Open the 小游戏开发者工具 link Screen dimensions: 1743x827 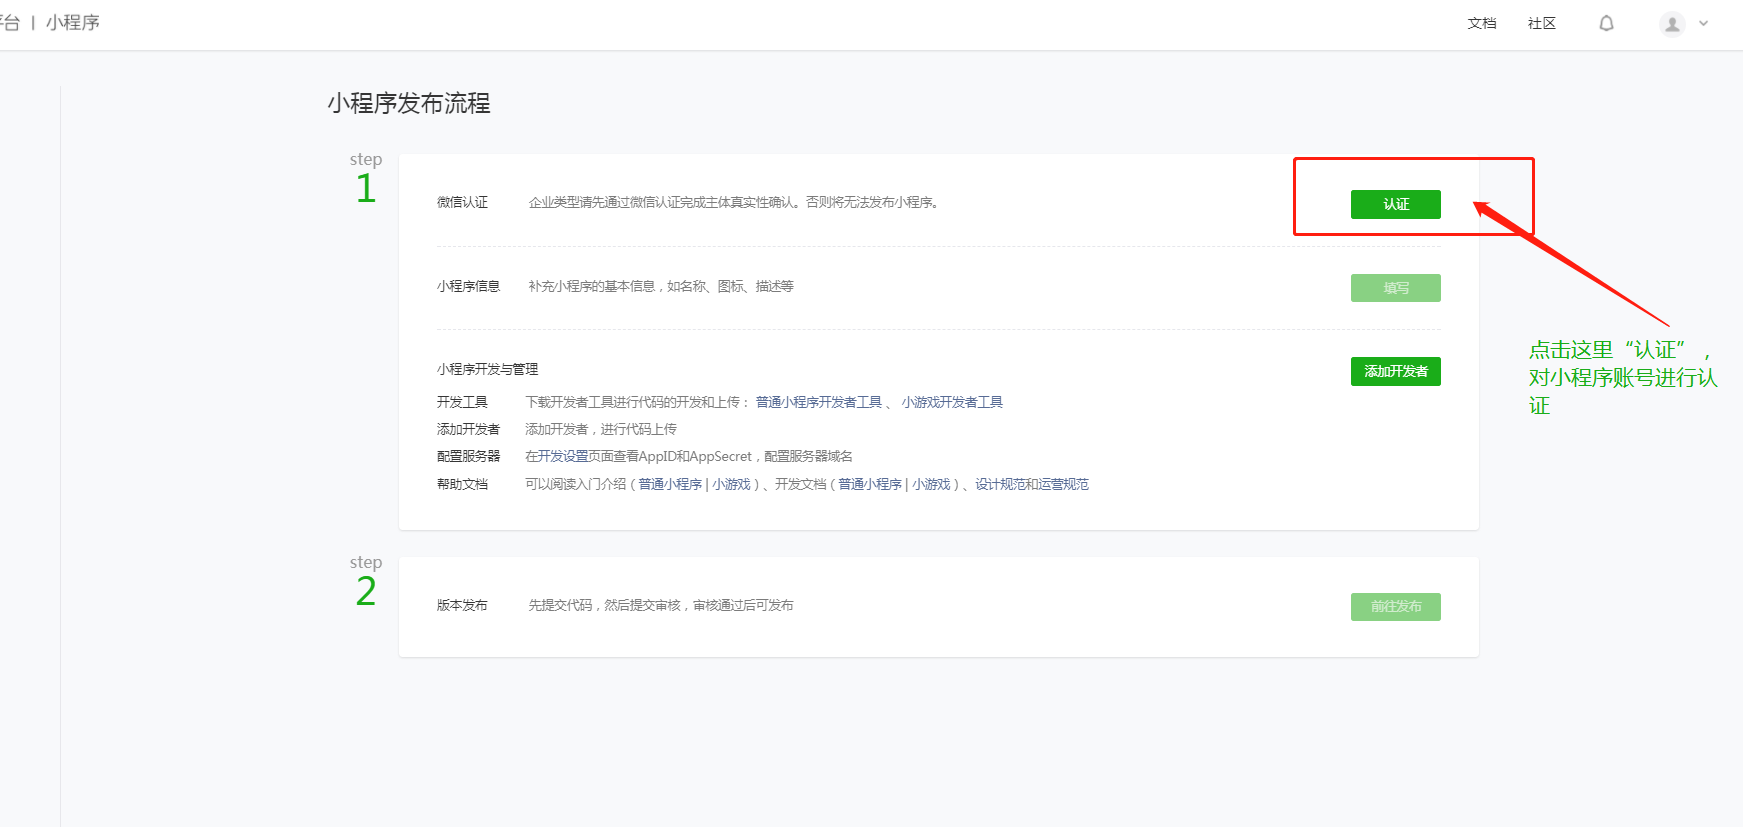(x=952, y=402)
